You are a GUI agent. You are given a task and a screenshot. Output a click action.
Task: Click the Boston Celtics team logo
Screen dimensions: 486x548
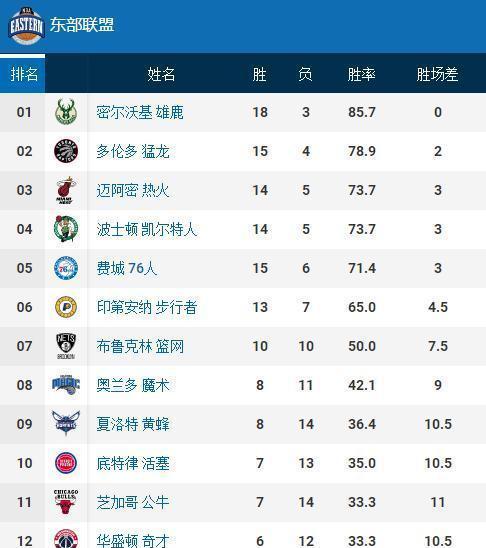coord(66,229)
